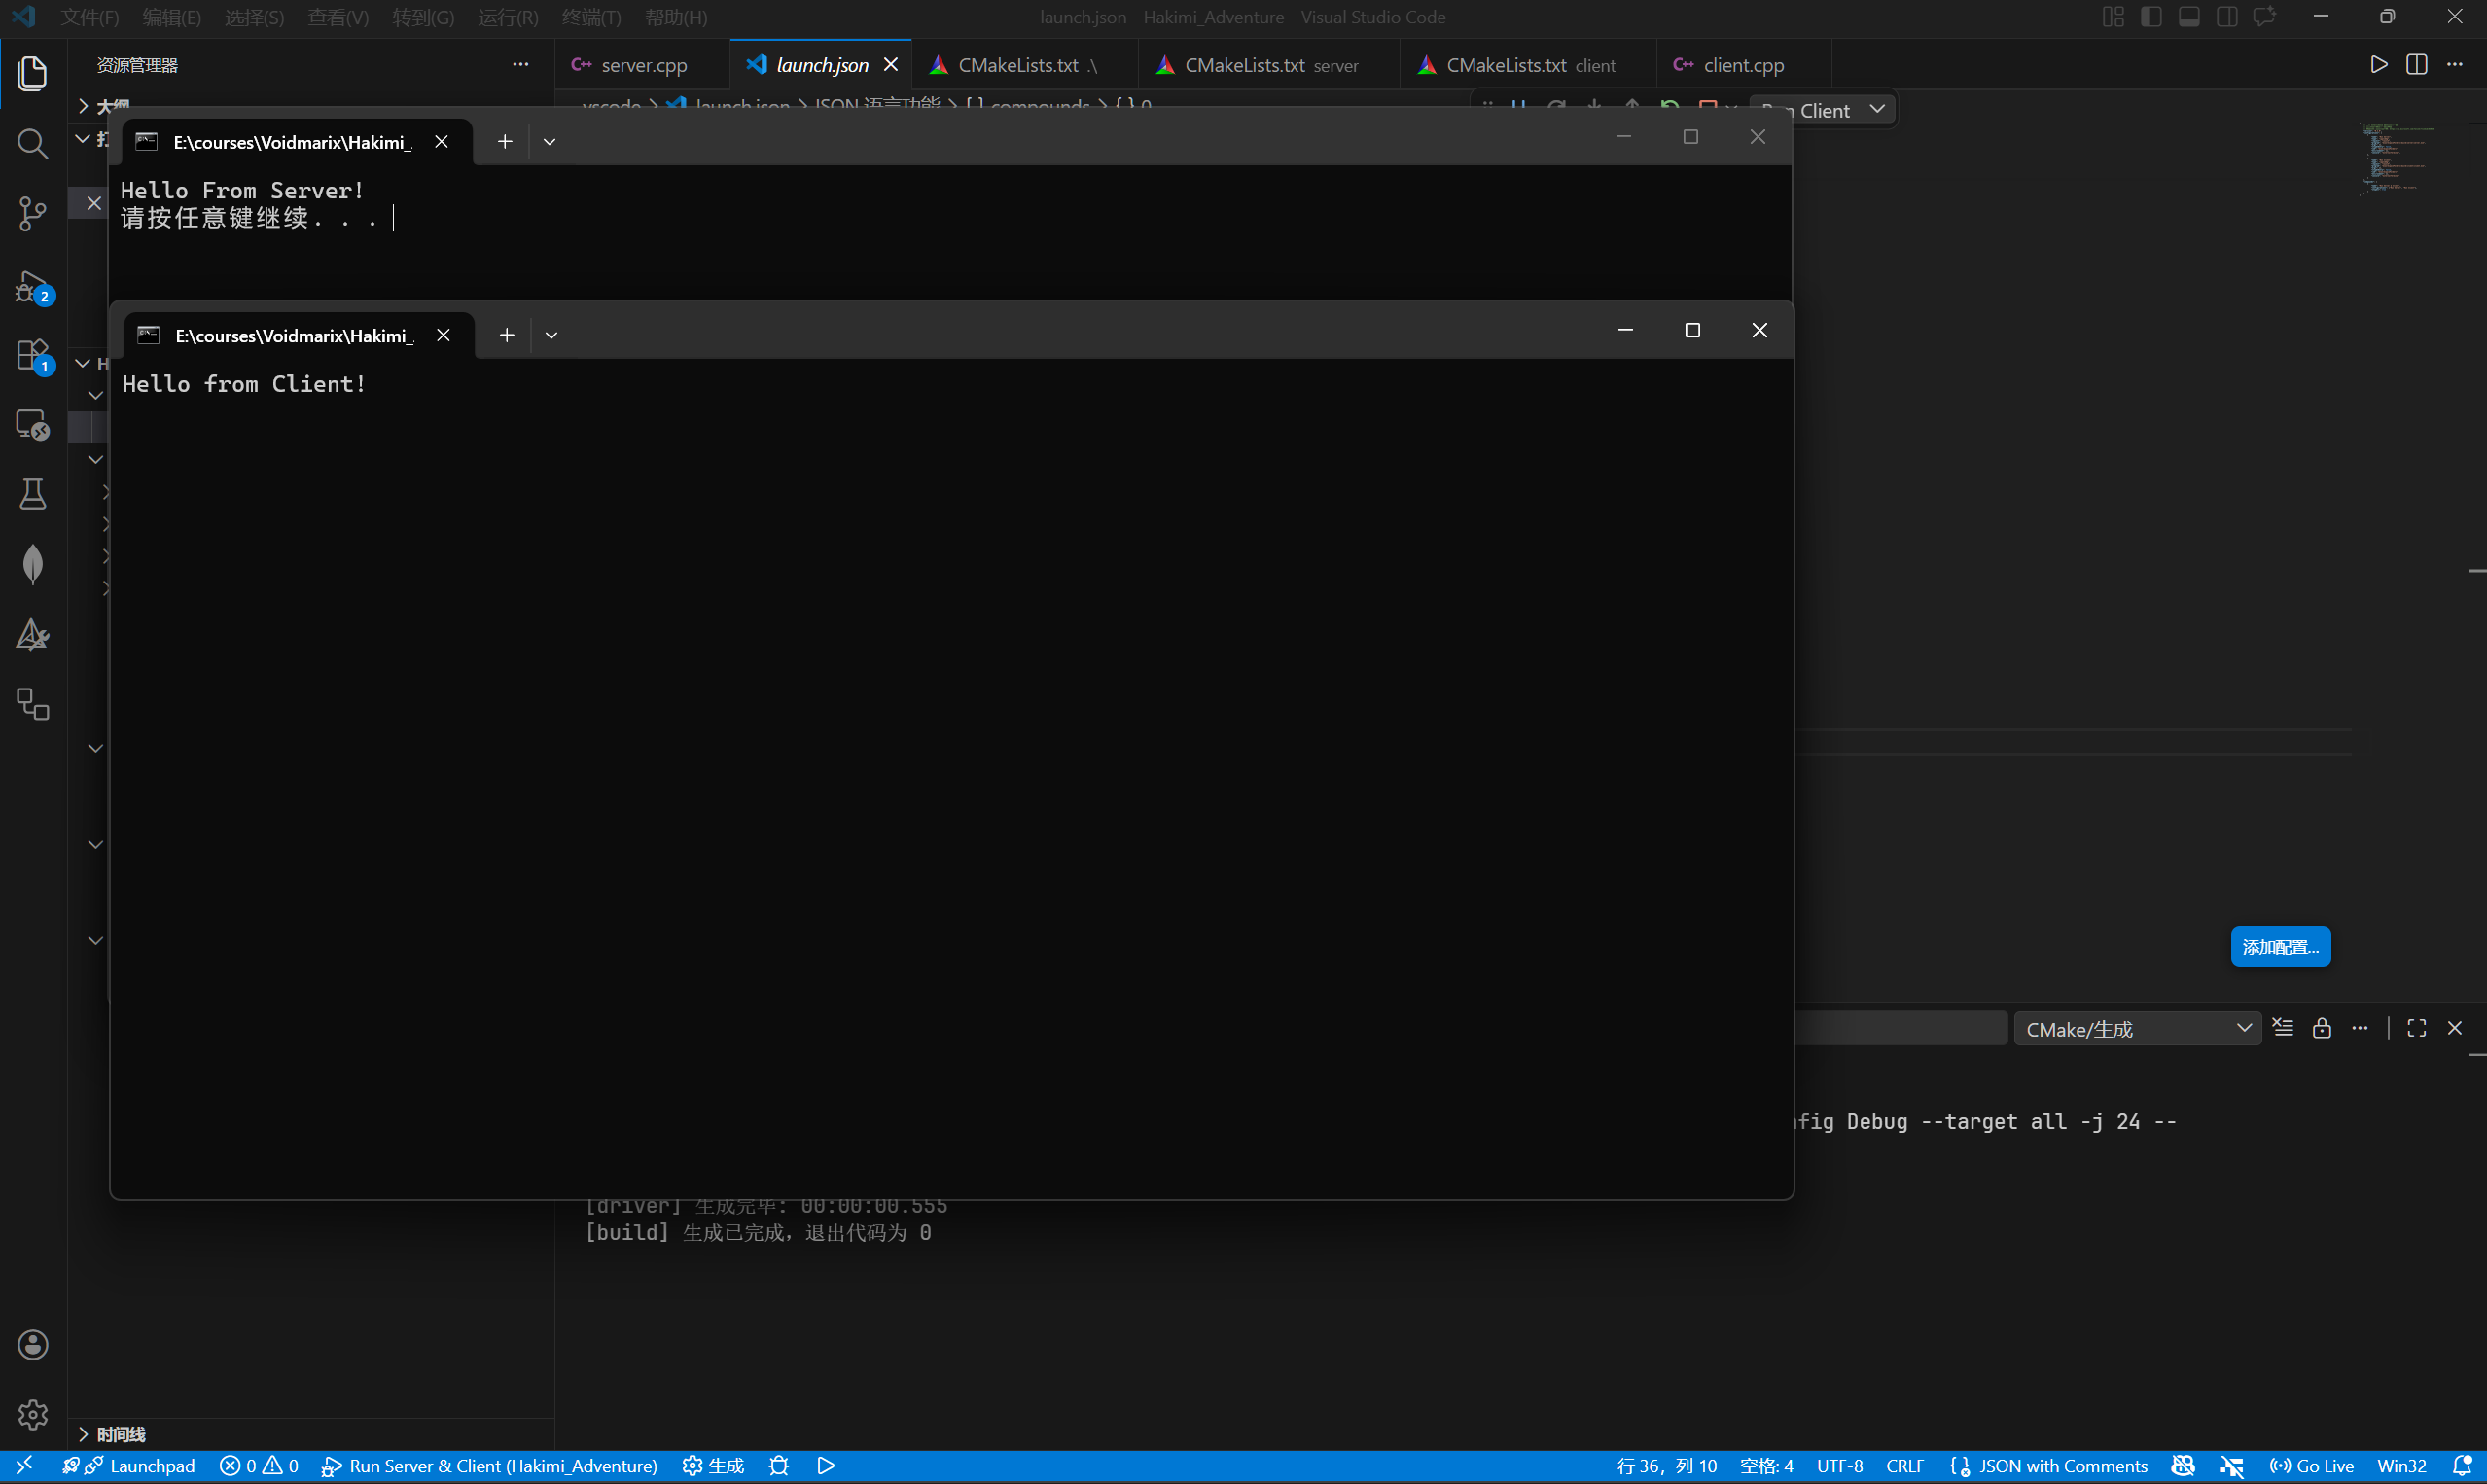Toggle the bottom panel visibility
This screenshot has width=2487, height=1484.
pos(2189,17)
